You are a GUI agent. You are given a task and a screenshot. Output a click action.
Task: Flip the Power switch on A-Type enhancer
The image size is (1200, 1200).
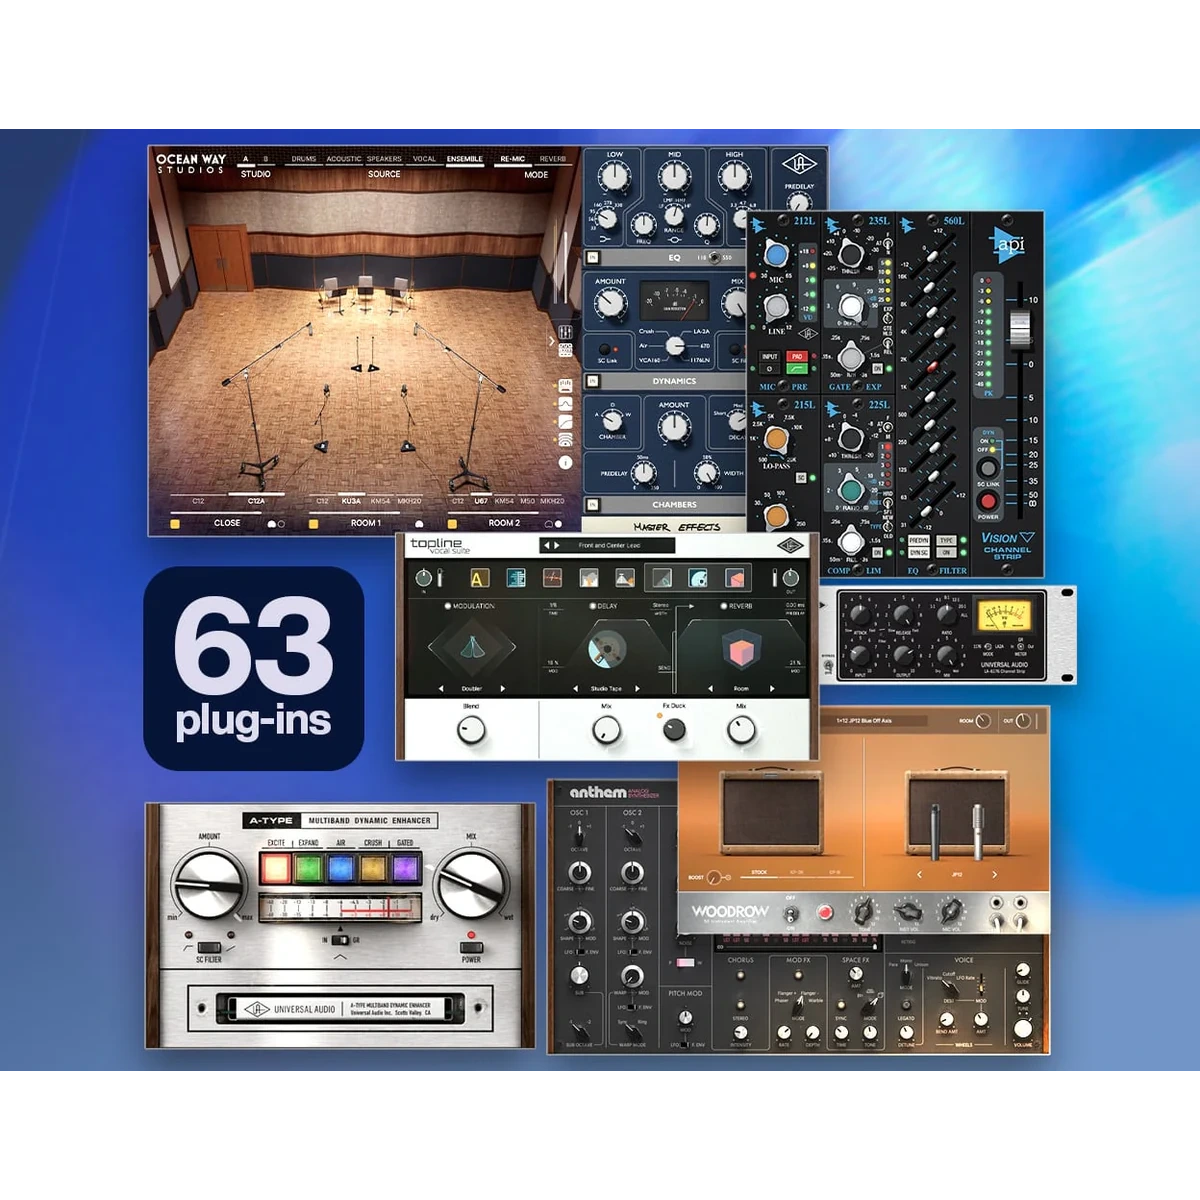pyautogui.click(x=472, y=947)
